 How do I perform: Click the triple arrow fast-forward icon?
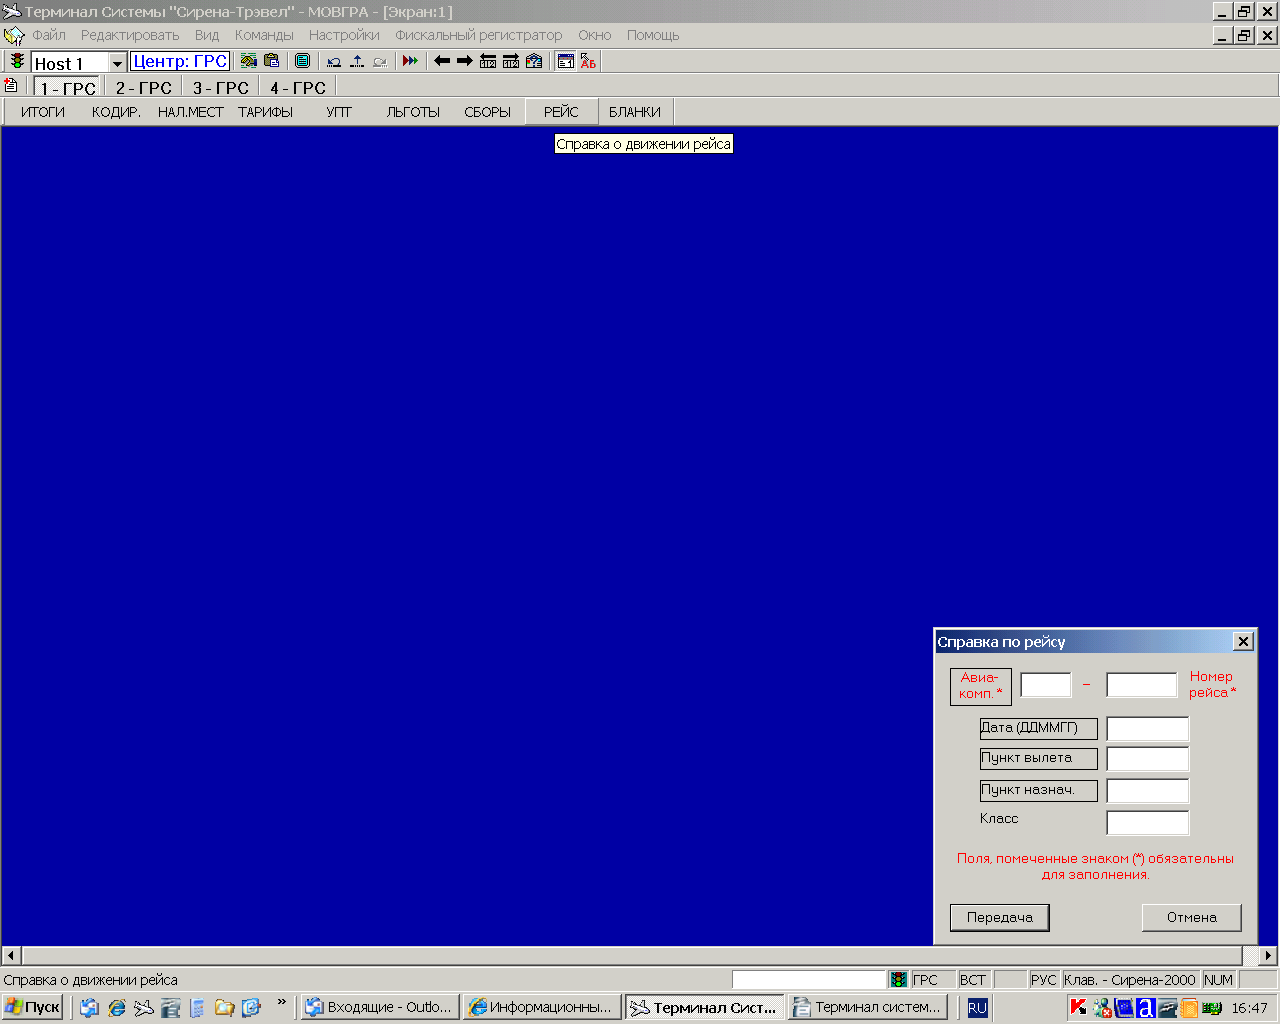[x=410, y=61]
